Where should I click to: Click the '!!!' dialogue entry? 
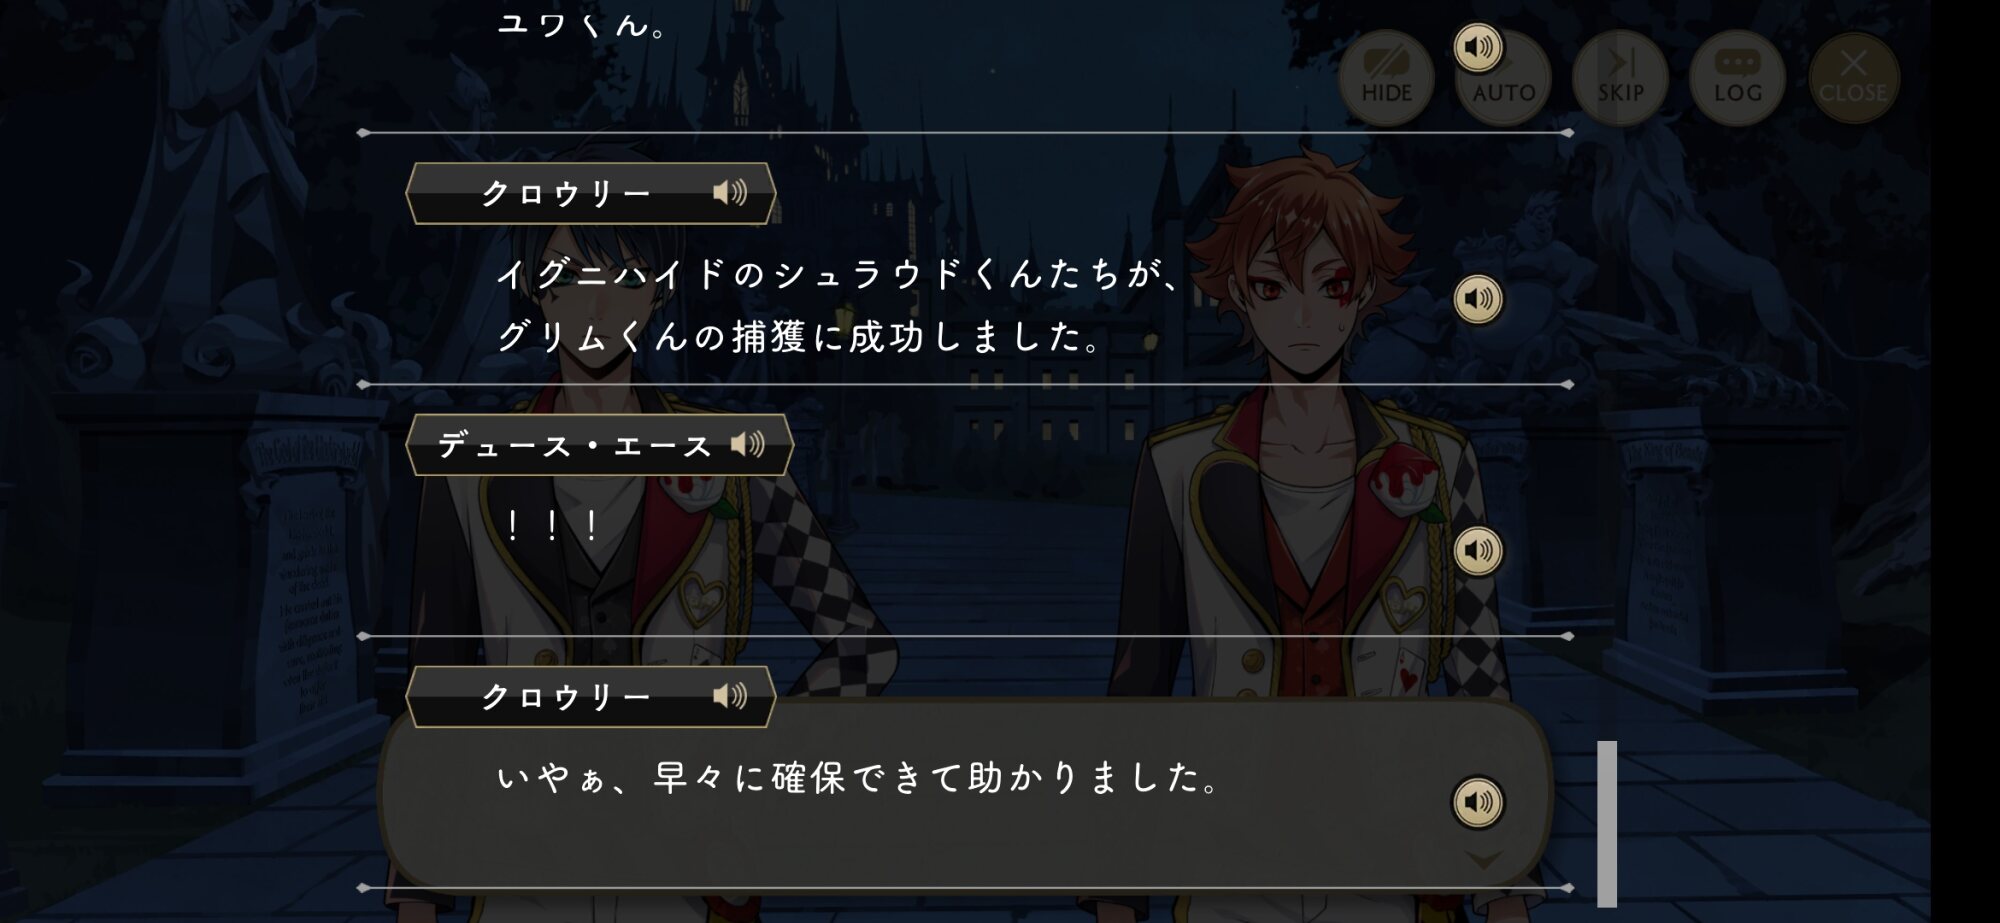pos(552,524)
